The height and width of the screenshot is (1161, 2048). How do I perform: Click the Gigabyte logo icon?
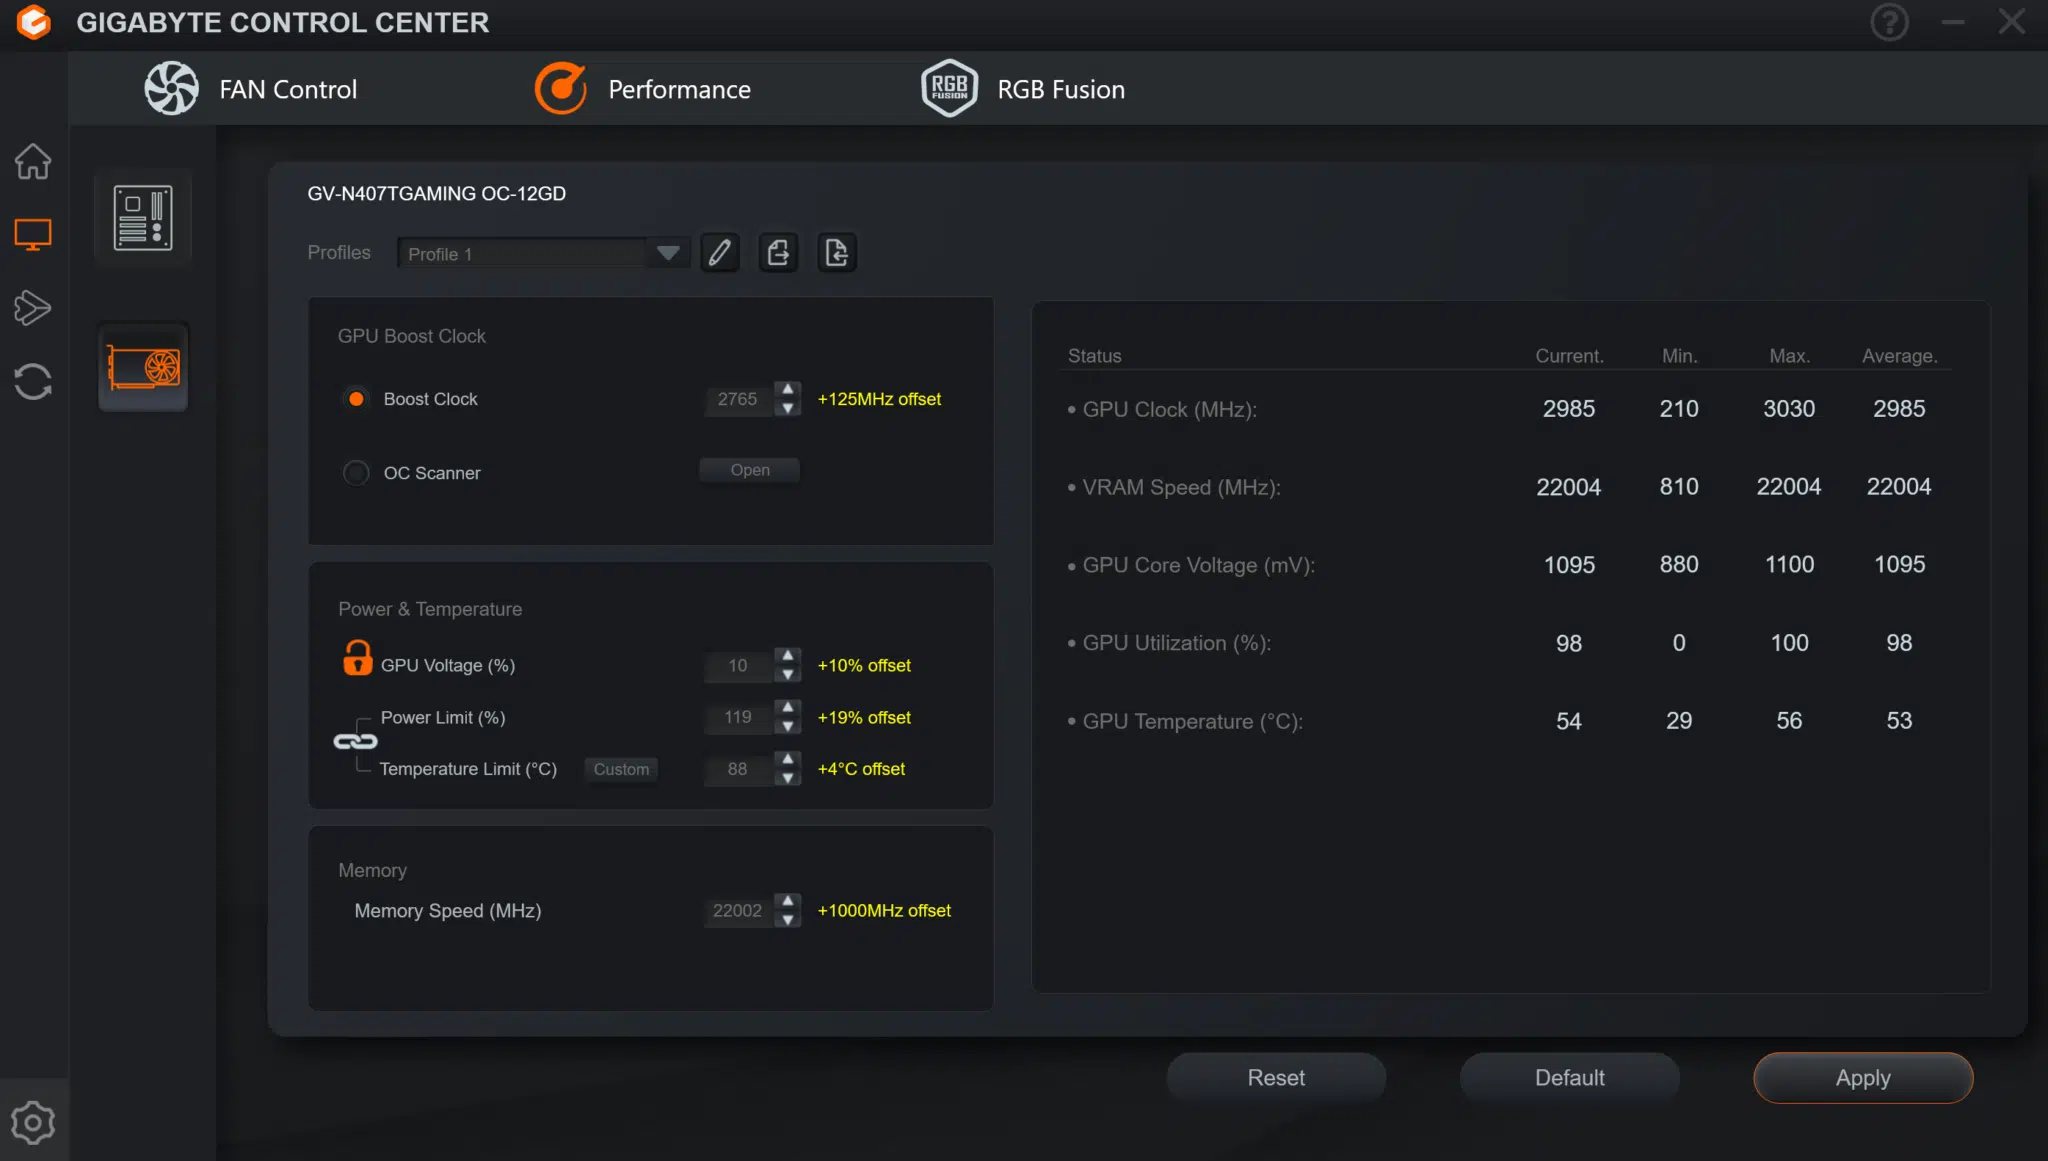(34, 22)
